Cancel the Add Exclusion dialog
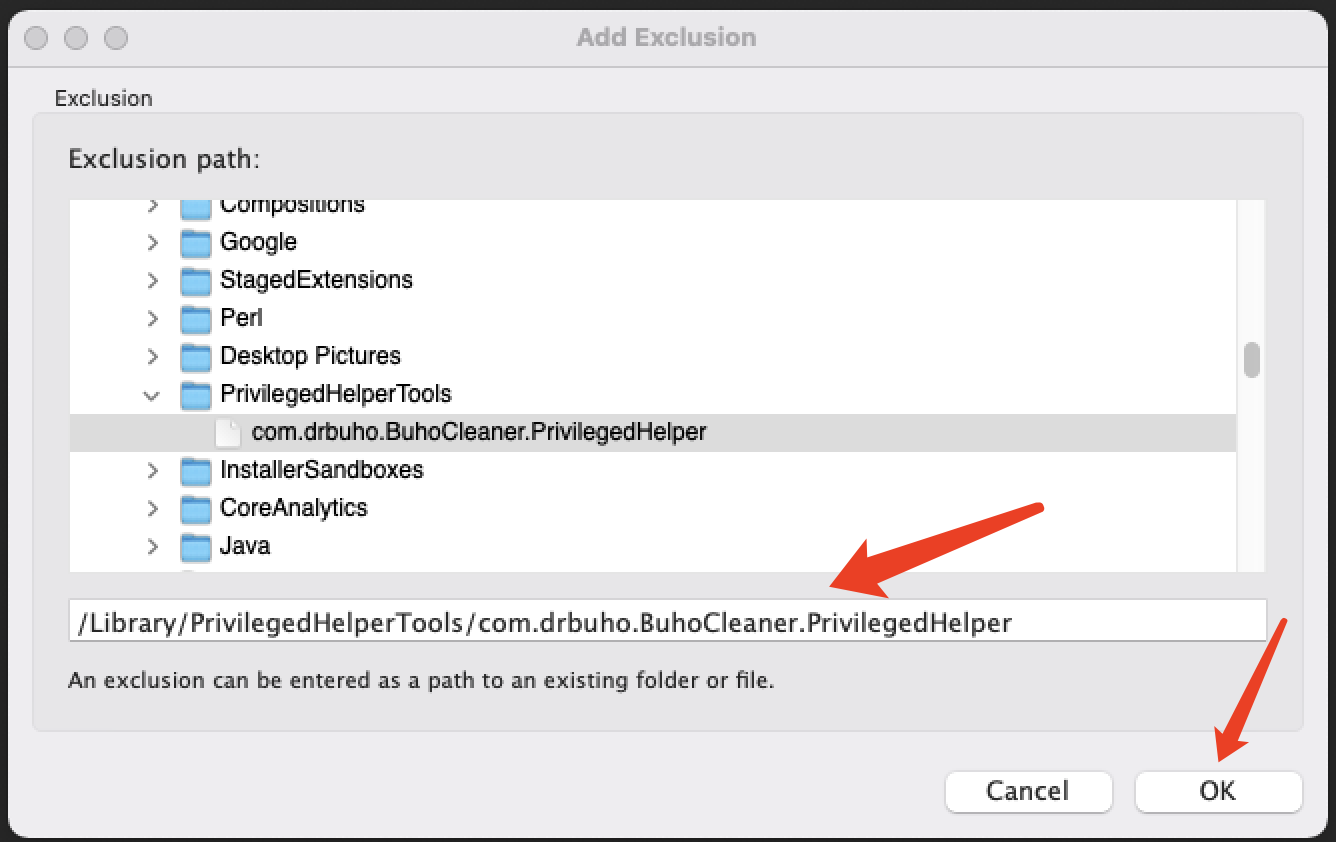The width and height of the screenshot is (1336, 842). tap(1028, 791)
